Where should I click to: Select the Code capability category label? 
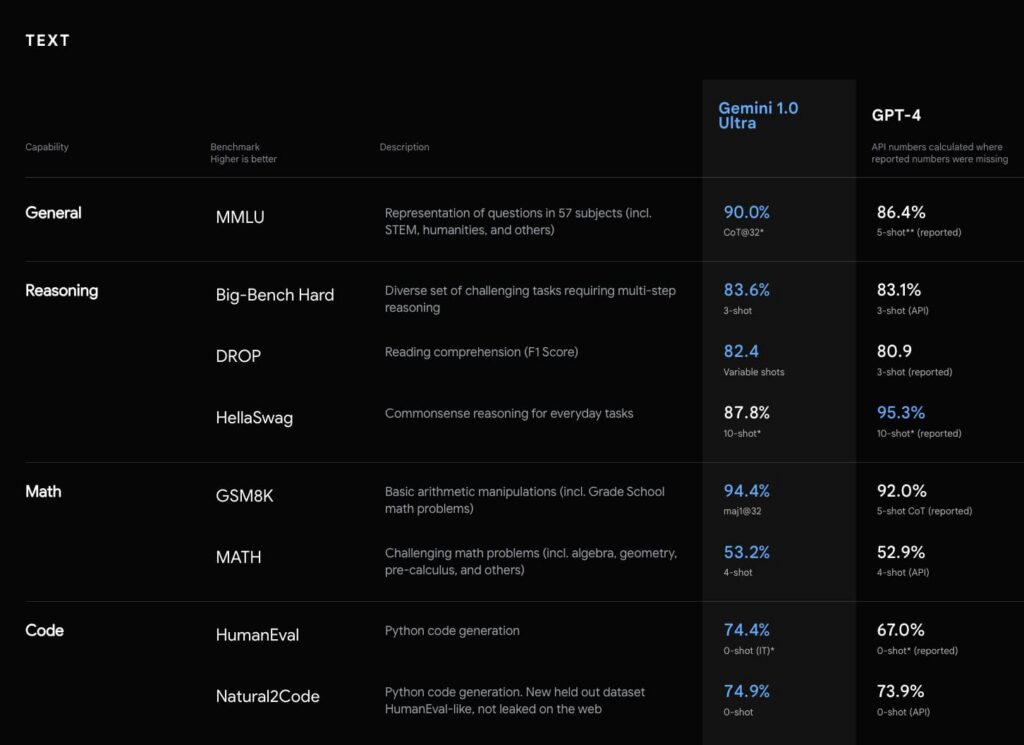(44, 630)
